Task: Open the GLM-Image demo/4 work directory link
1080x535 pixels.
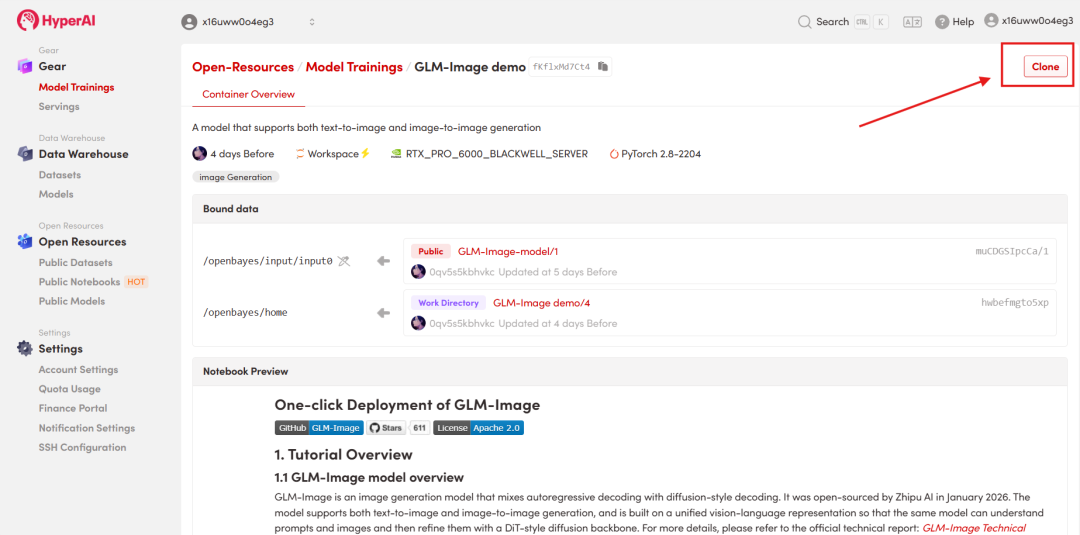Action: point(541,303)
